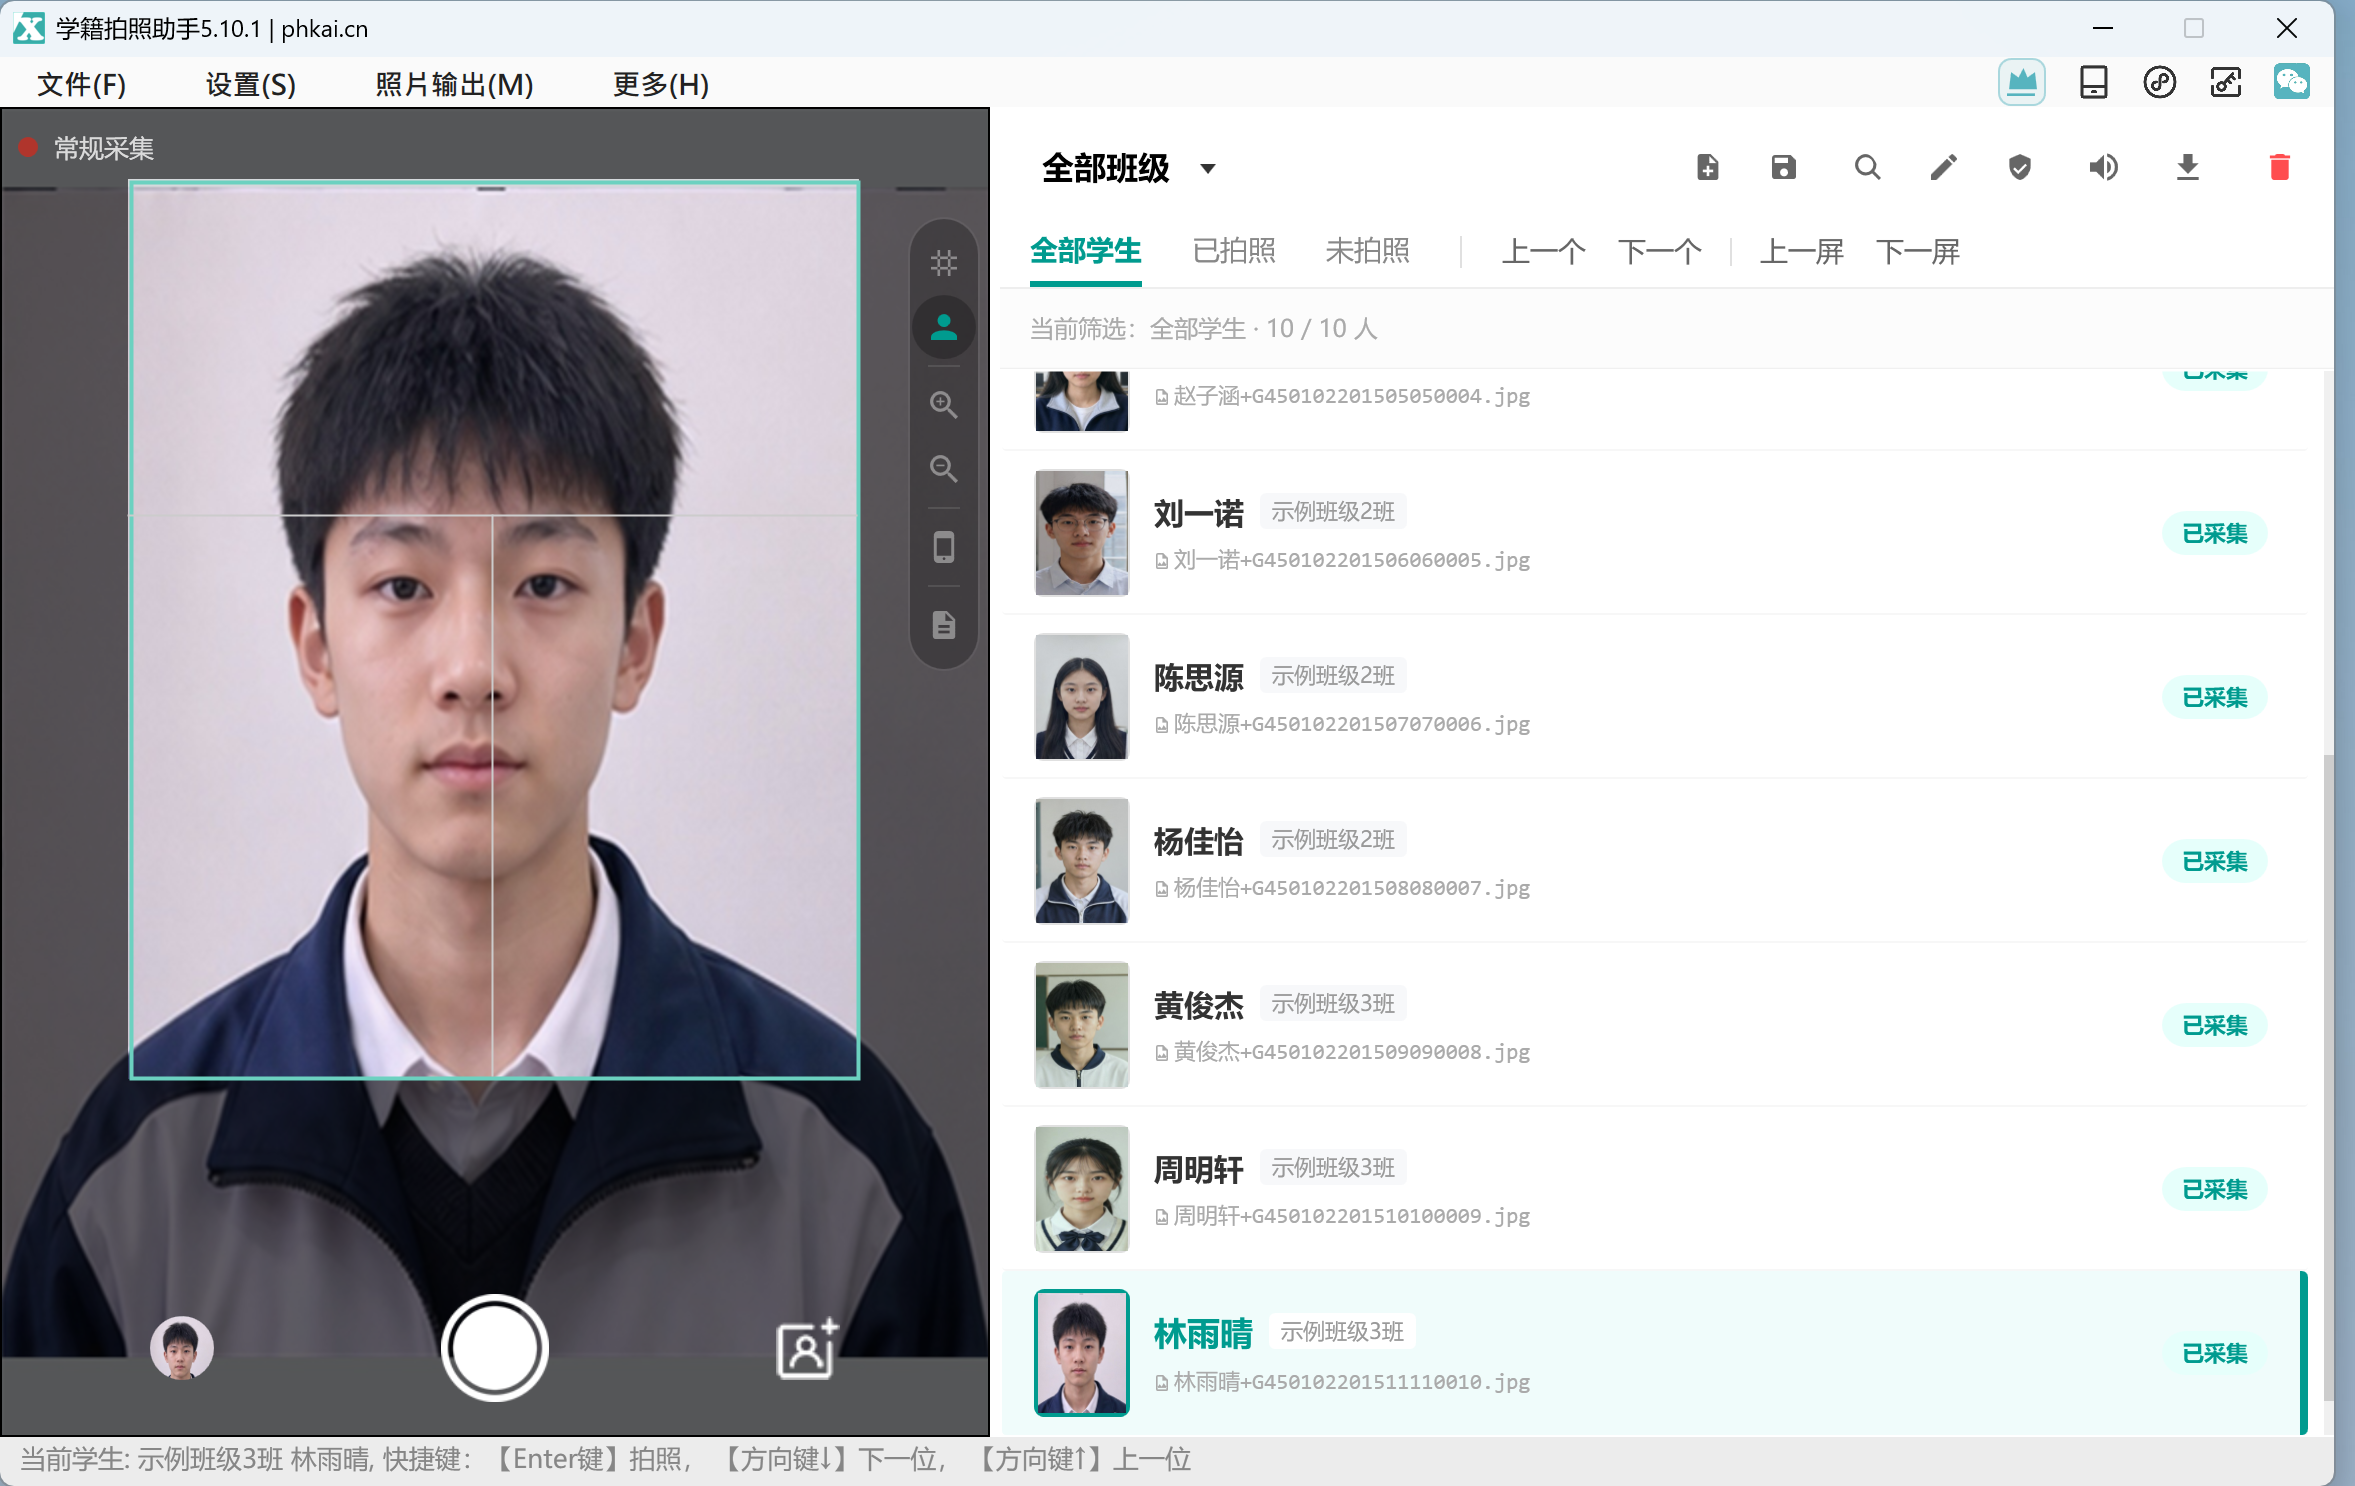Image resolution: width=2355 pixels, height=1486 pixels.
Task: Click the round shutter capture button
Action: 494,1348
